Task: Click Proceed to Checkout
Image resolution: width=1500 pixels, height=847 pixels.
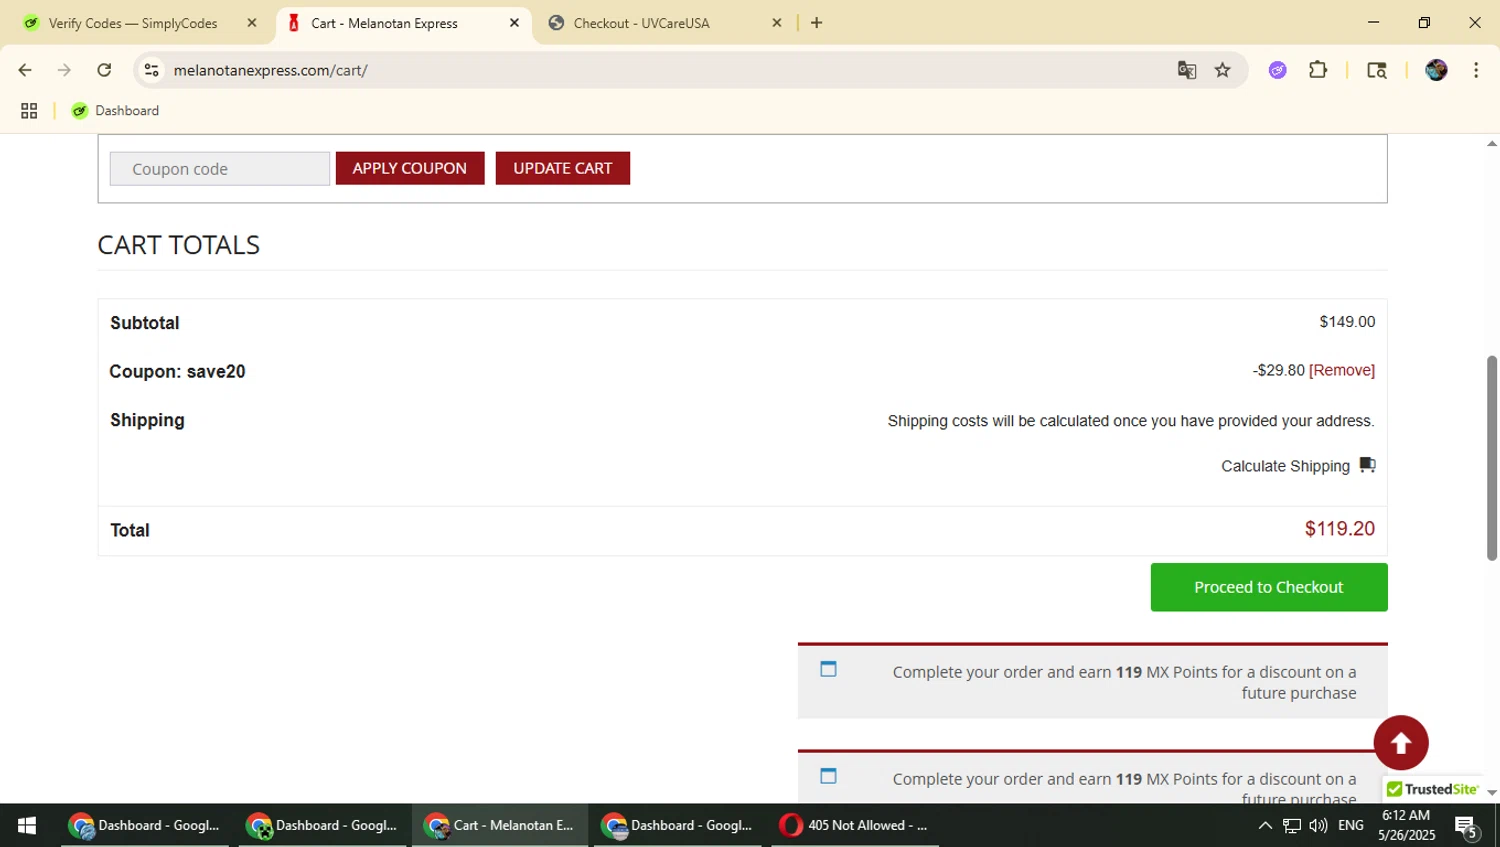Action: (1269, 587)
